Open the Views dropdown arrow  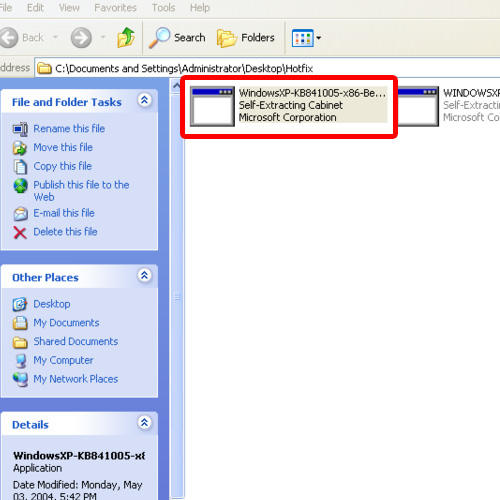coord(319,38)
